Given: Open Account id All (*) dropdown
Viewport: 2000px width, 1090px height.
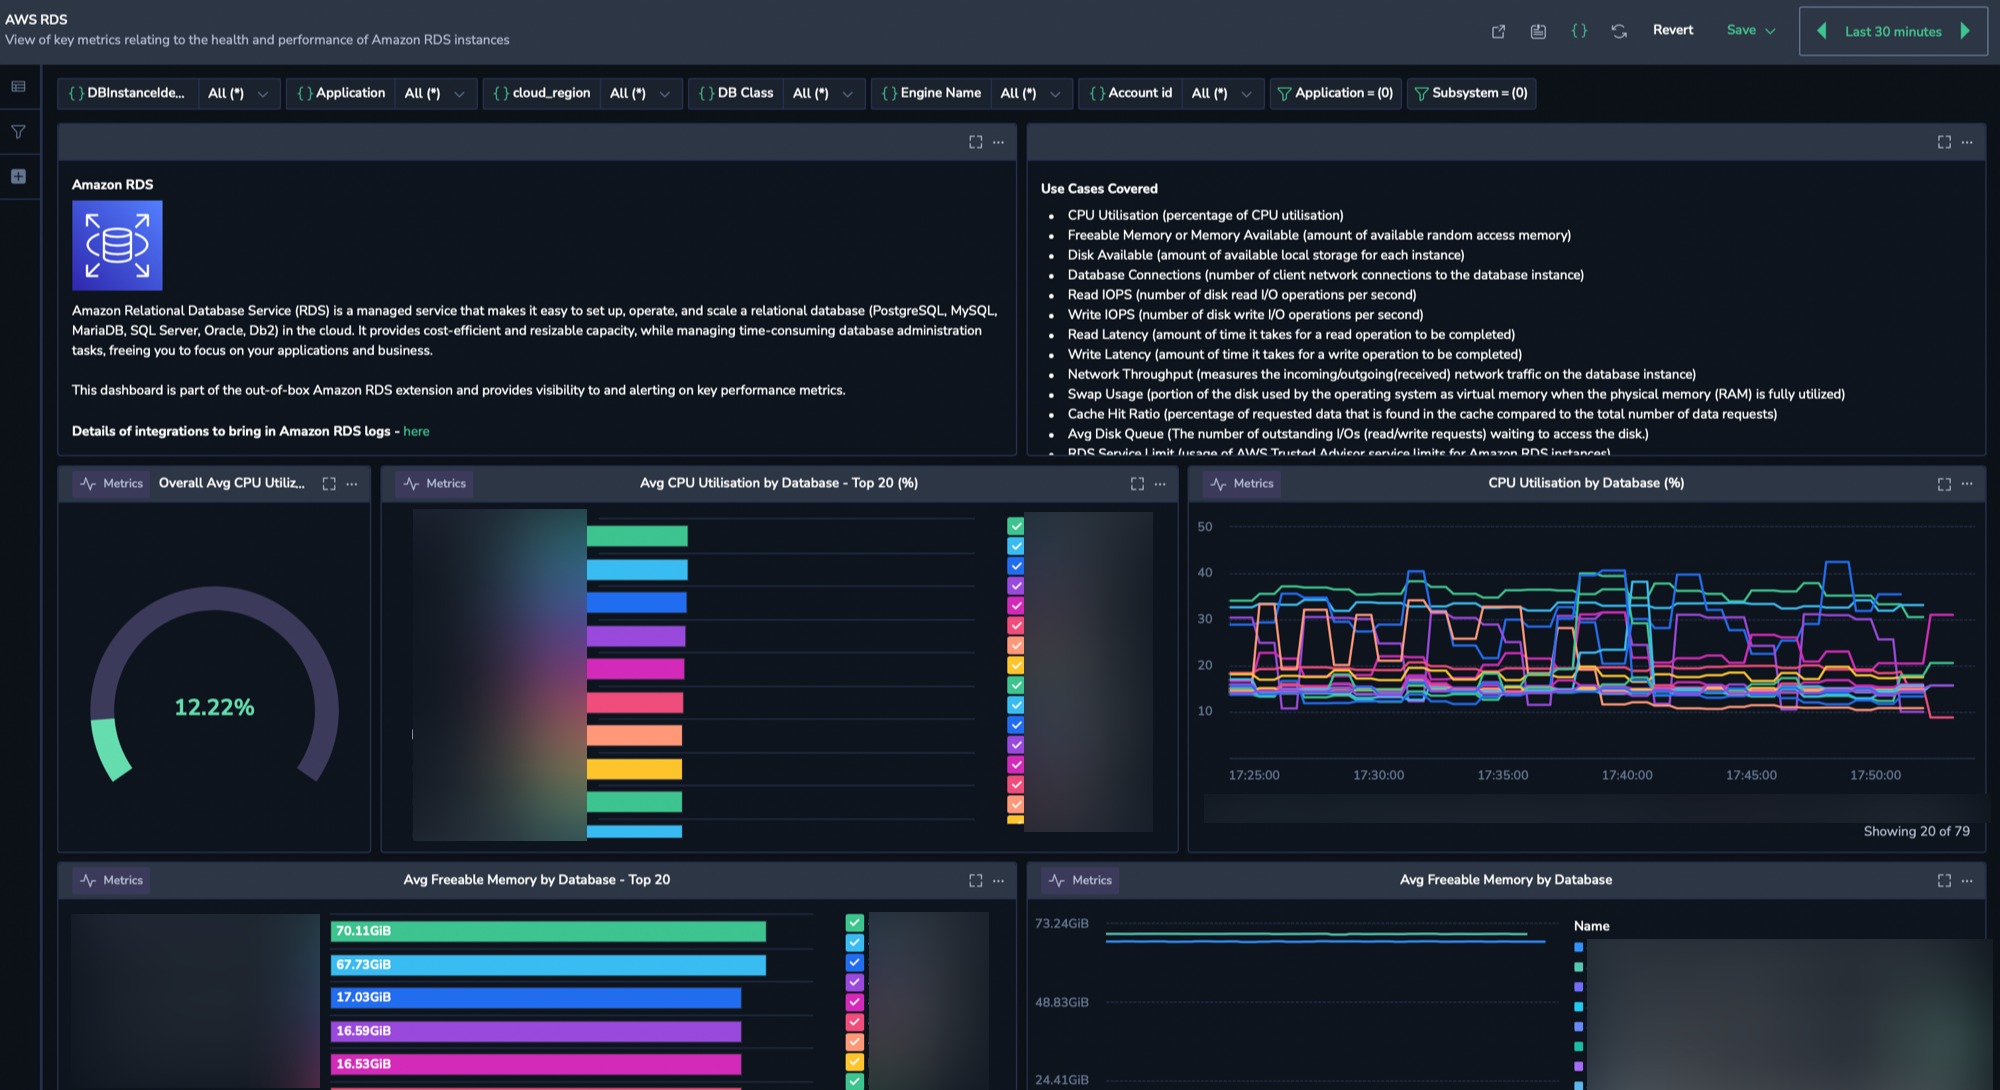Looking at the screenshot, I should coord(1222,93).
